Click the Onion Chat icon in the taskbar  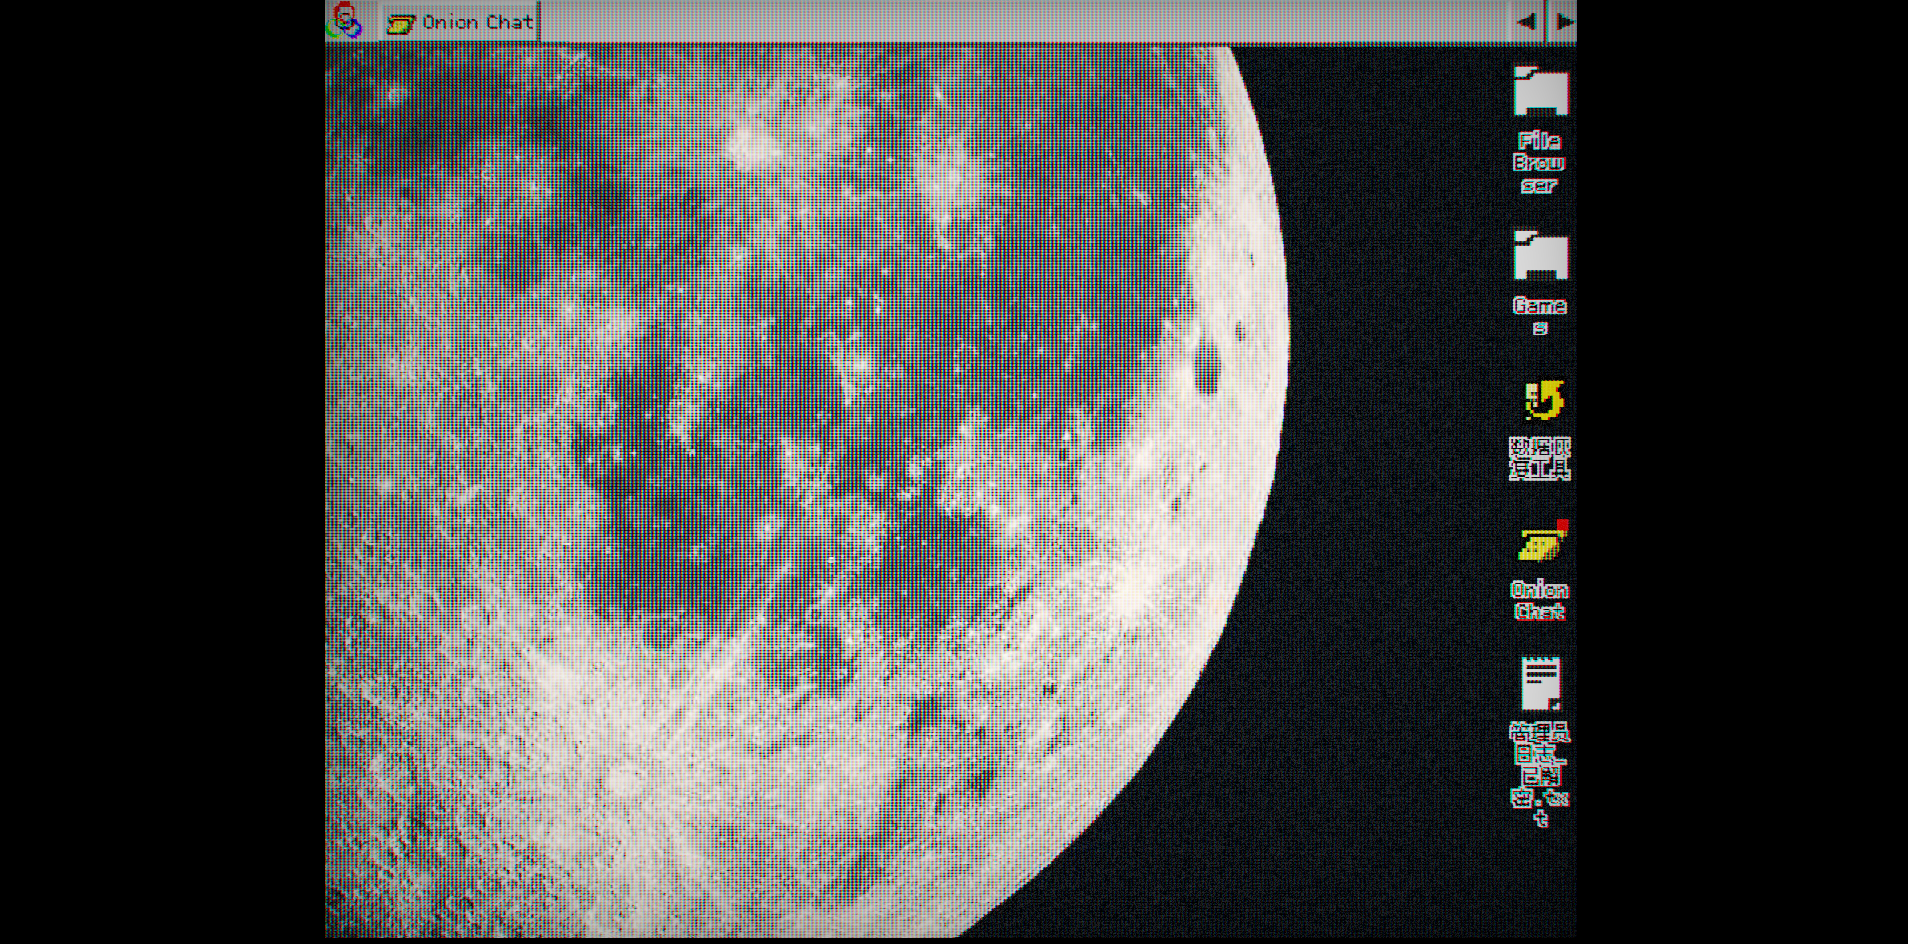[x=400, y=23]
